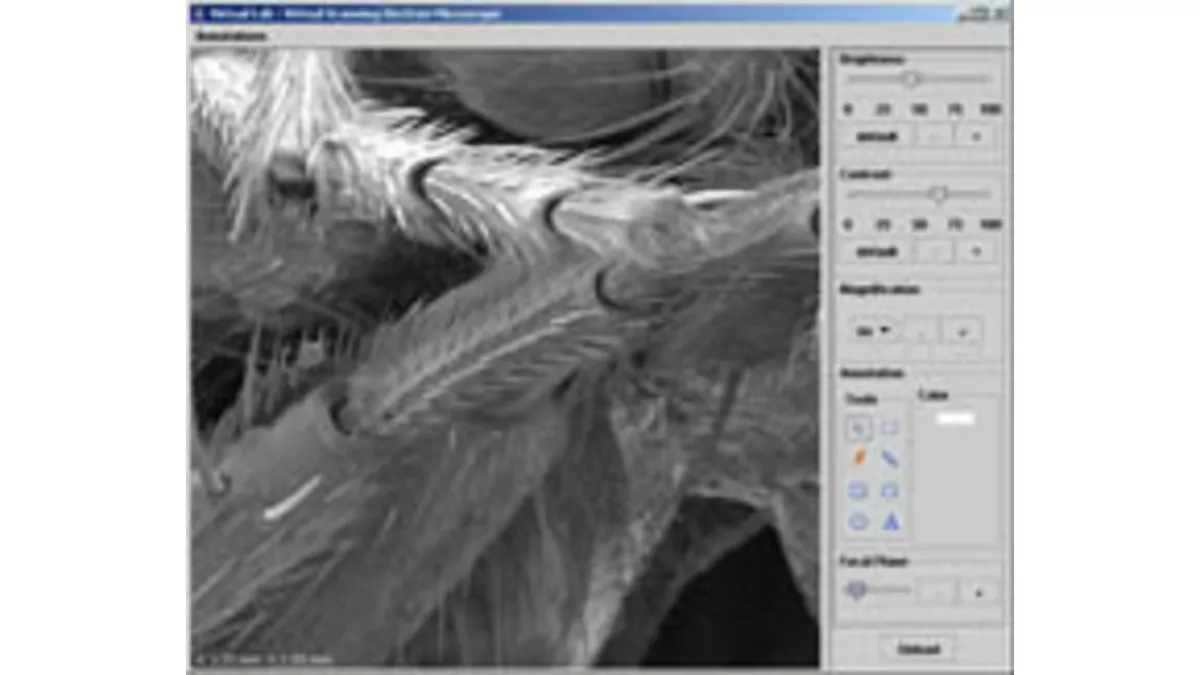Viewport: 1200px width, 675px height.
Task: Select the arrow selection annotation tool
Action: pos(859,428)
